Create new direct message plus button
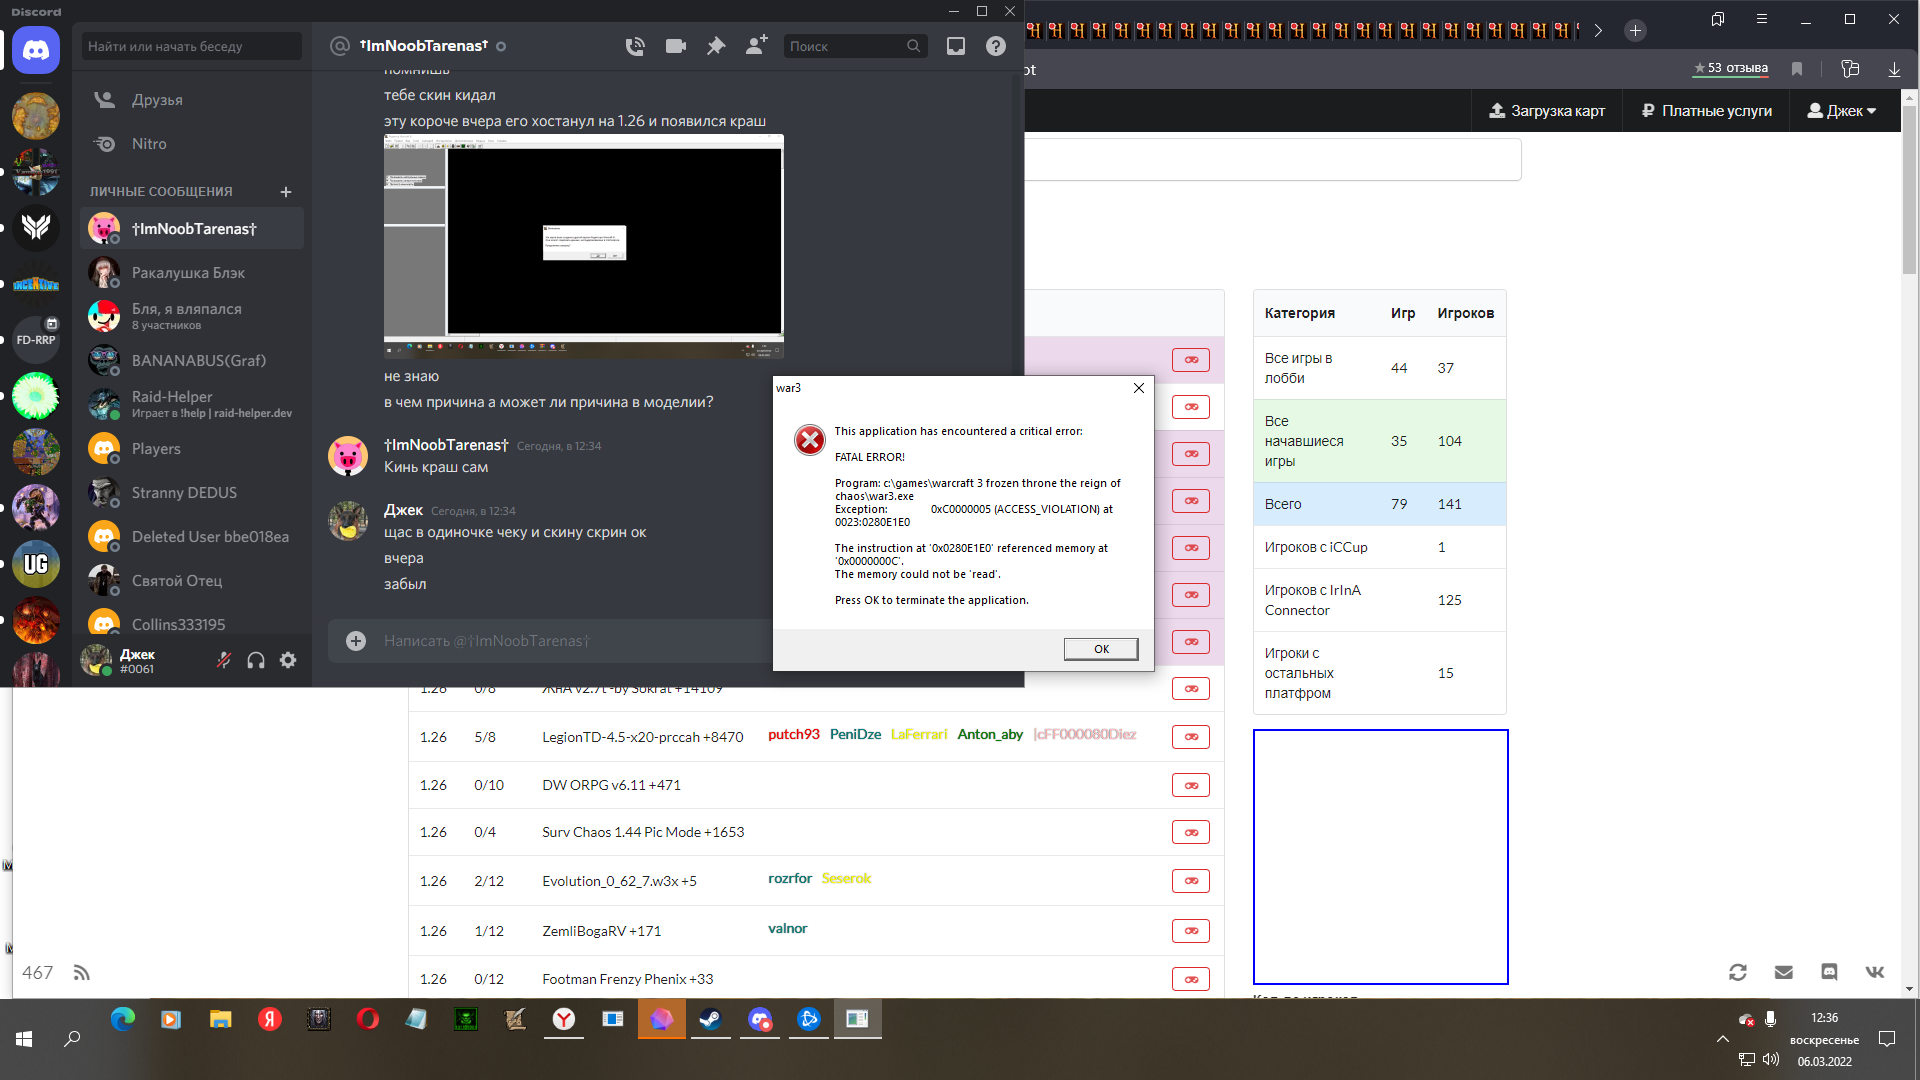Image resolution: width=1920 pixels, height=1080 pixels. point(286,192)
